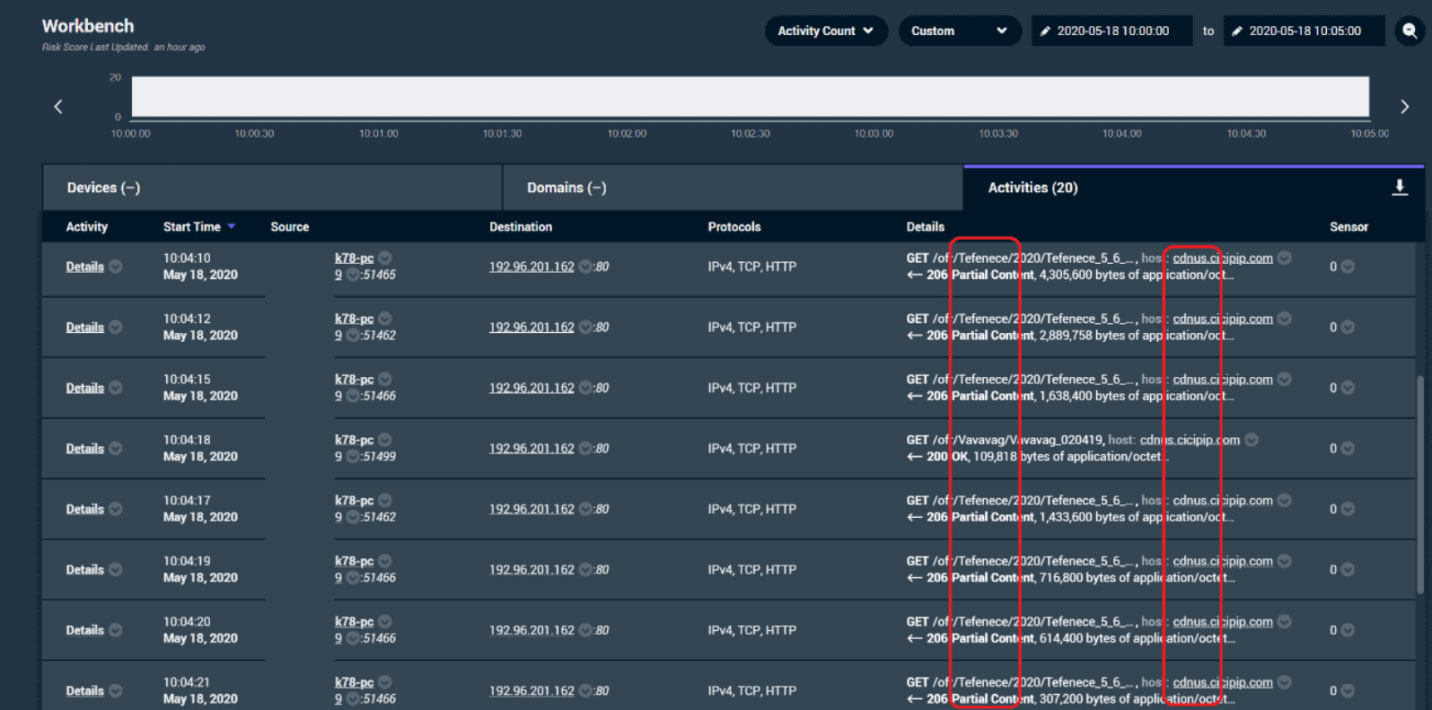Screen dimensions: 1432x710
Task: Edit the start date 2020-05-18 10:00:00
Action: click(1112, 31)
